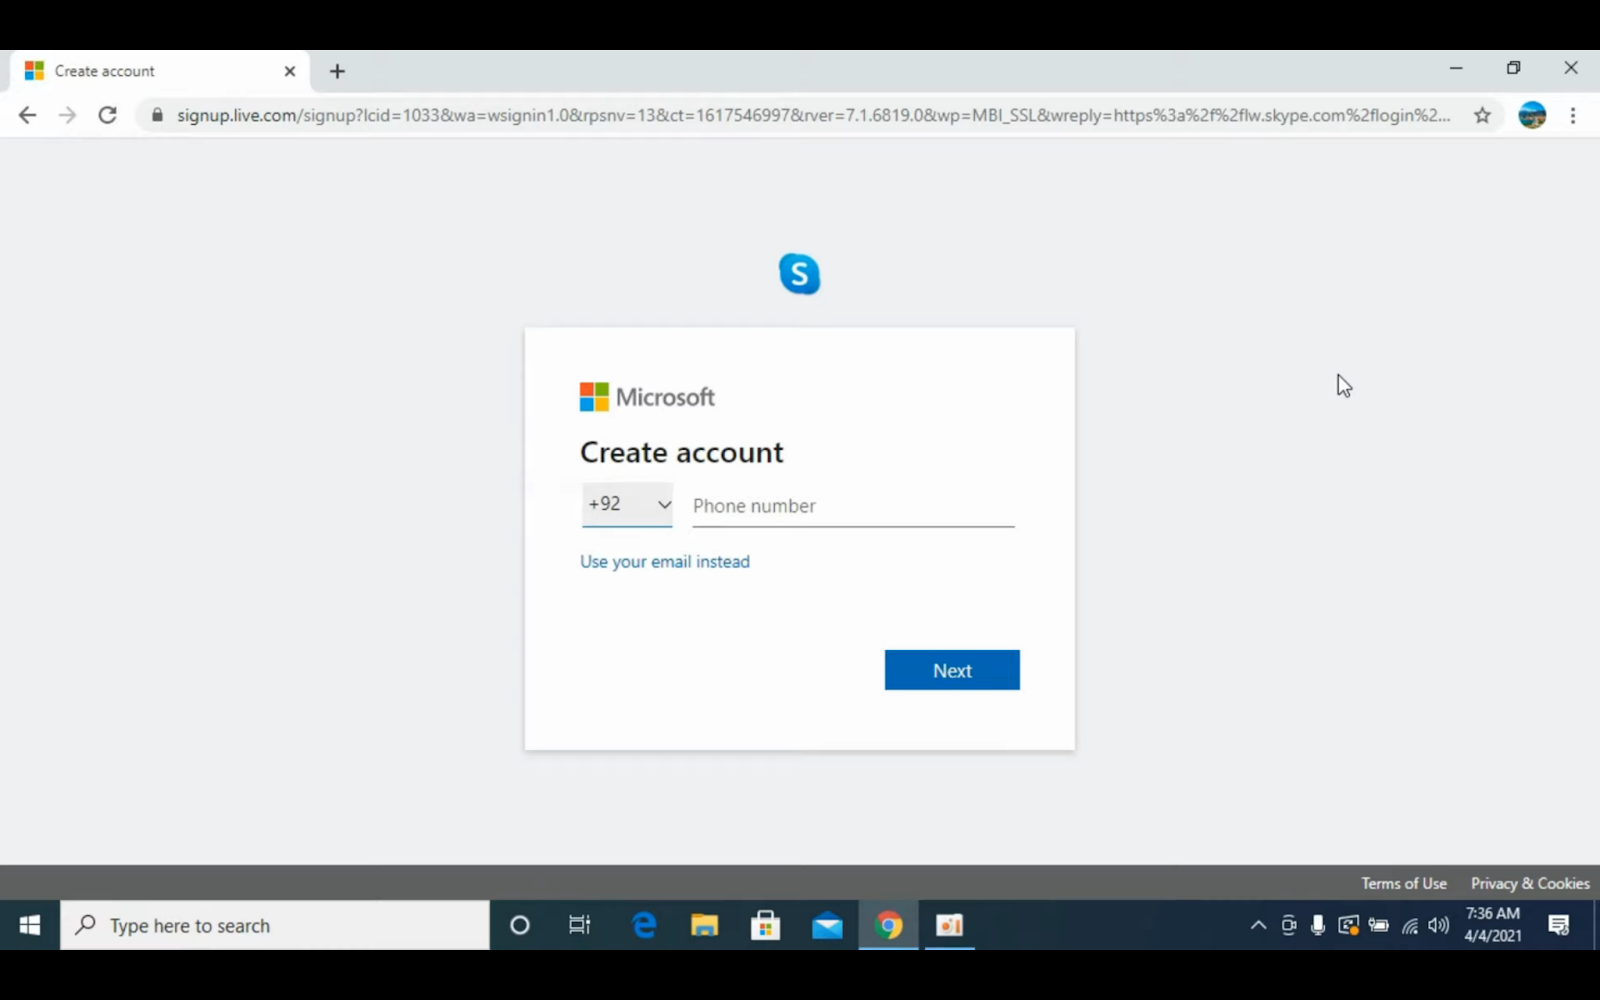1600x1000 pixels.
Task: Restore down the Chrome window
Action: (x=1513, y=68)
